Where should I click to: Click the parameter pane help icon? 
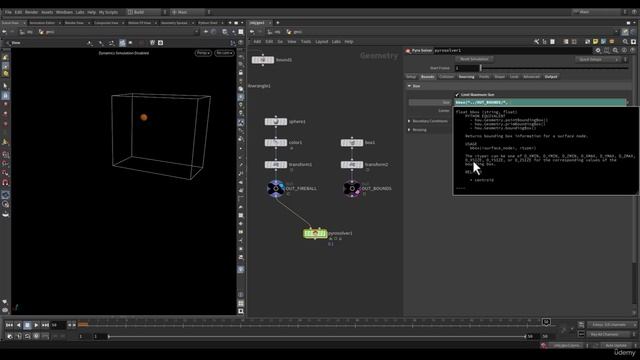(633, 51)
